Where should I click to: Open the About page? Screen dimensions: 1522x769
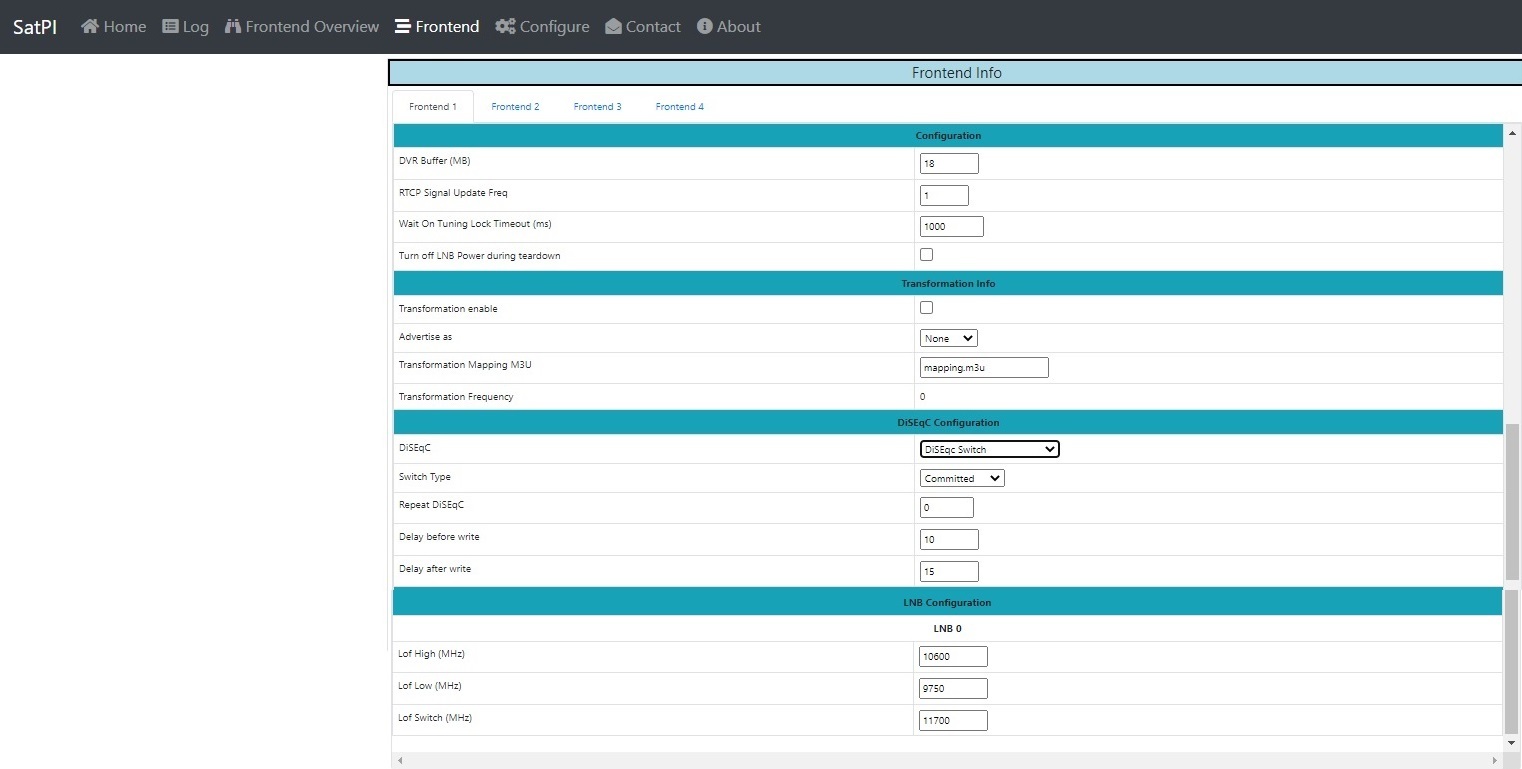tap(729, 26)
